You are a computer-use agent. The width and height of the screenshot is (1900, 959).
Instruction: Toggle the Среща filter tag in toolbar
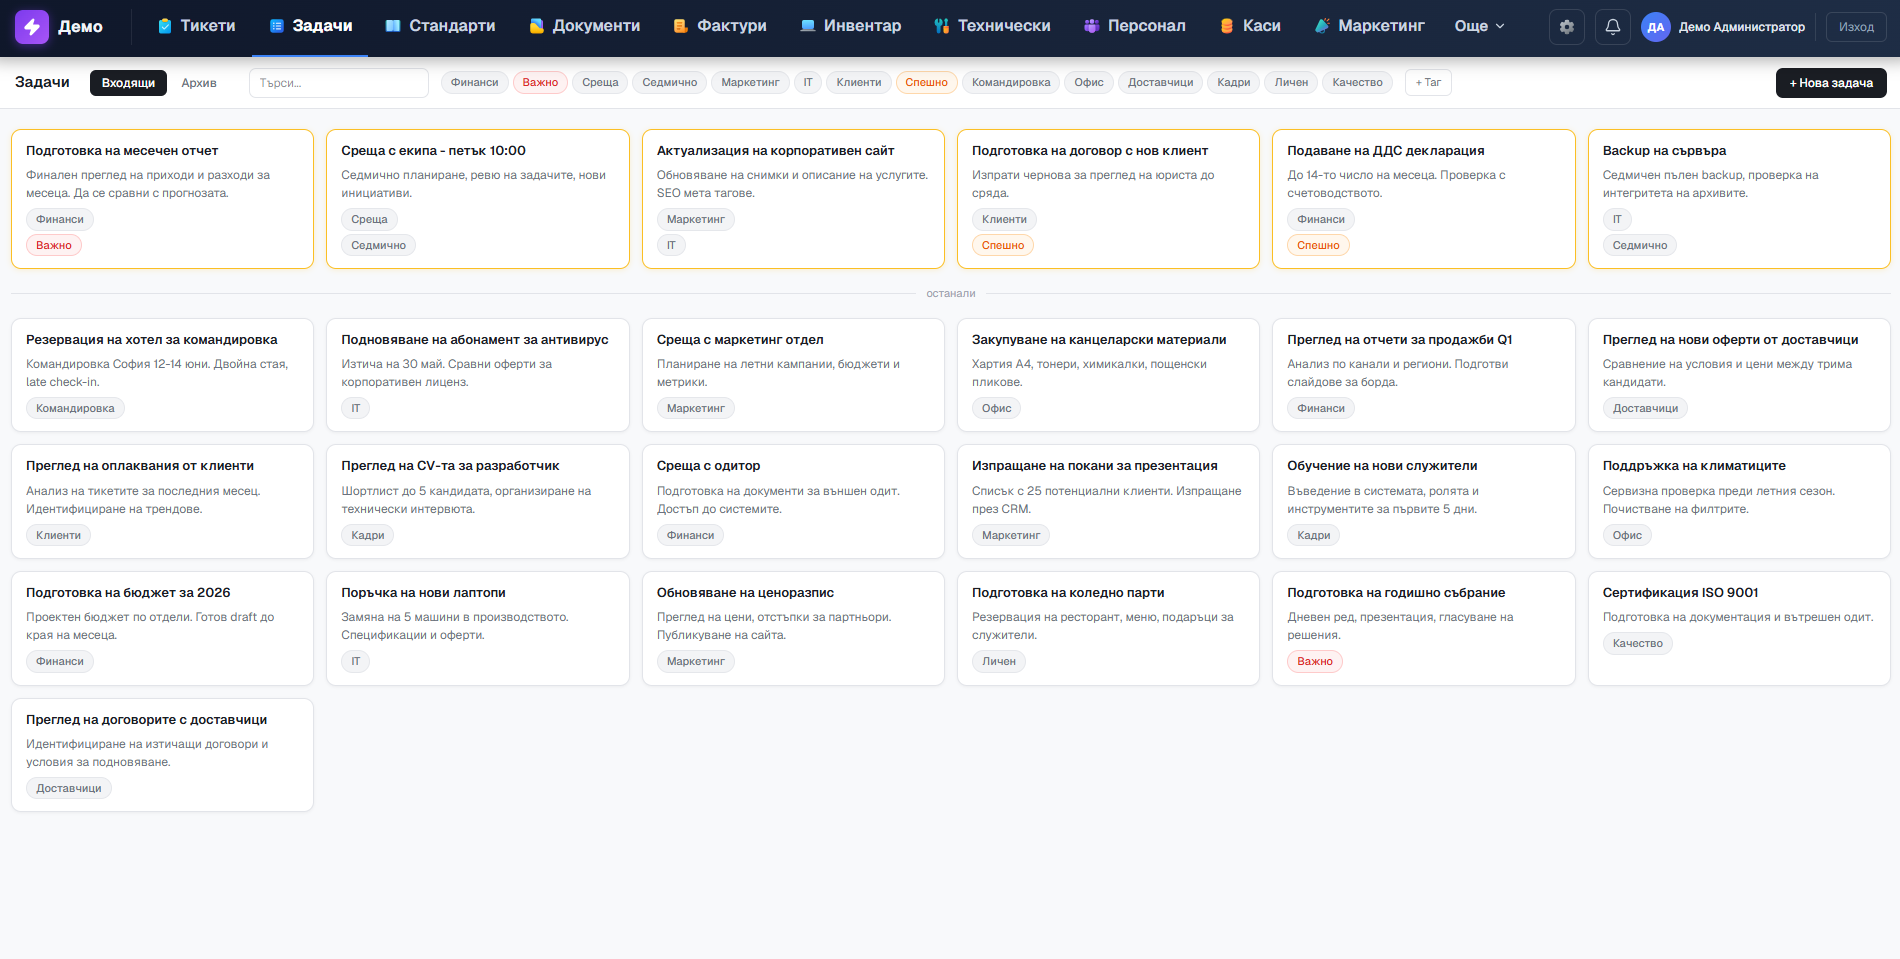(600, 82)
